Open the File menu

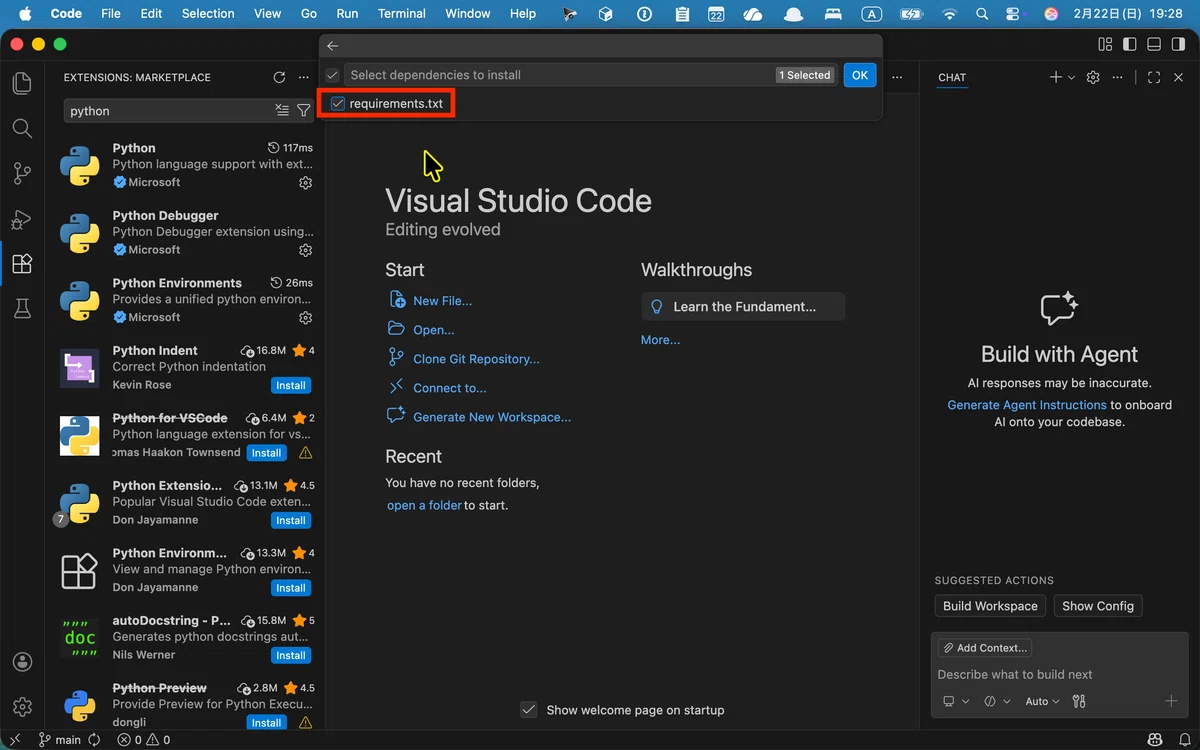point(111,14)
